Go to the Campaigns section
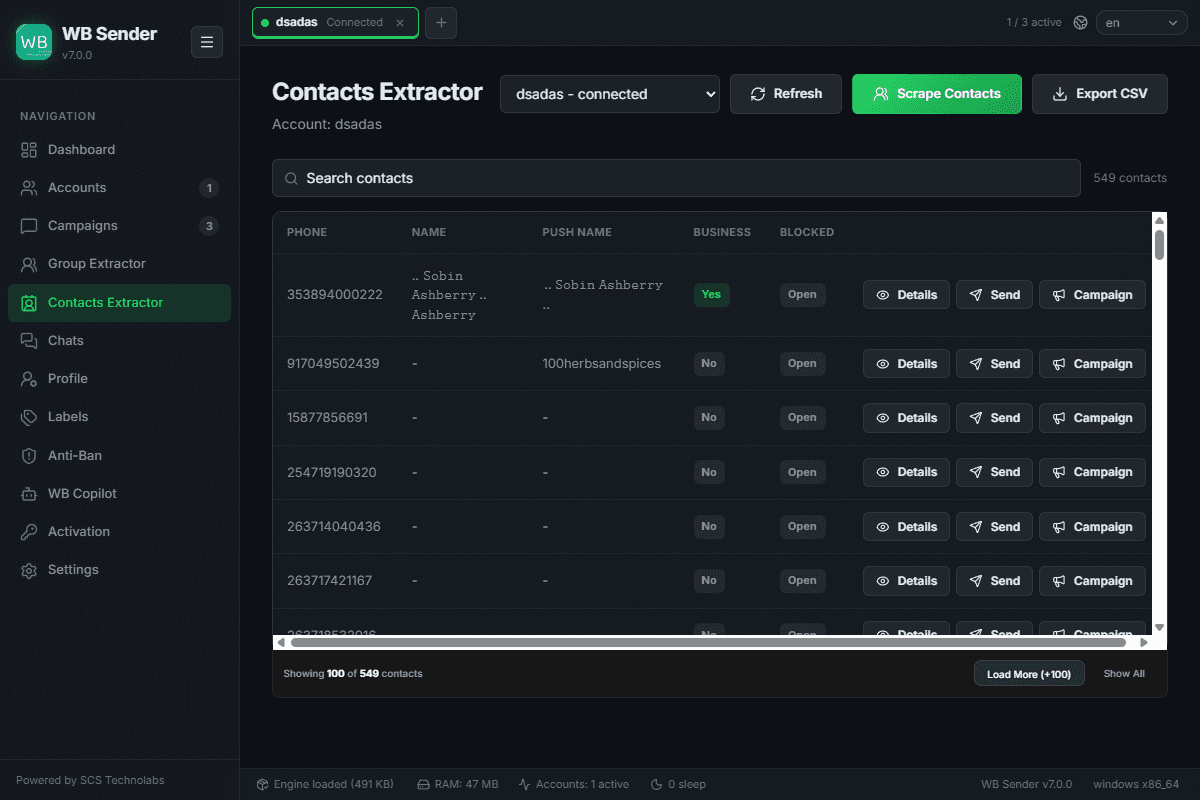Screen dimensions: 1200x800 click(x=119, y=226)
